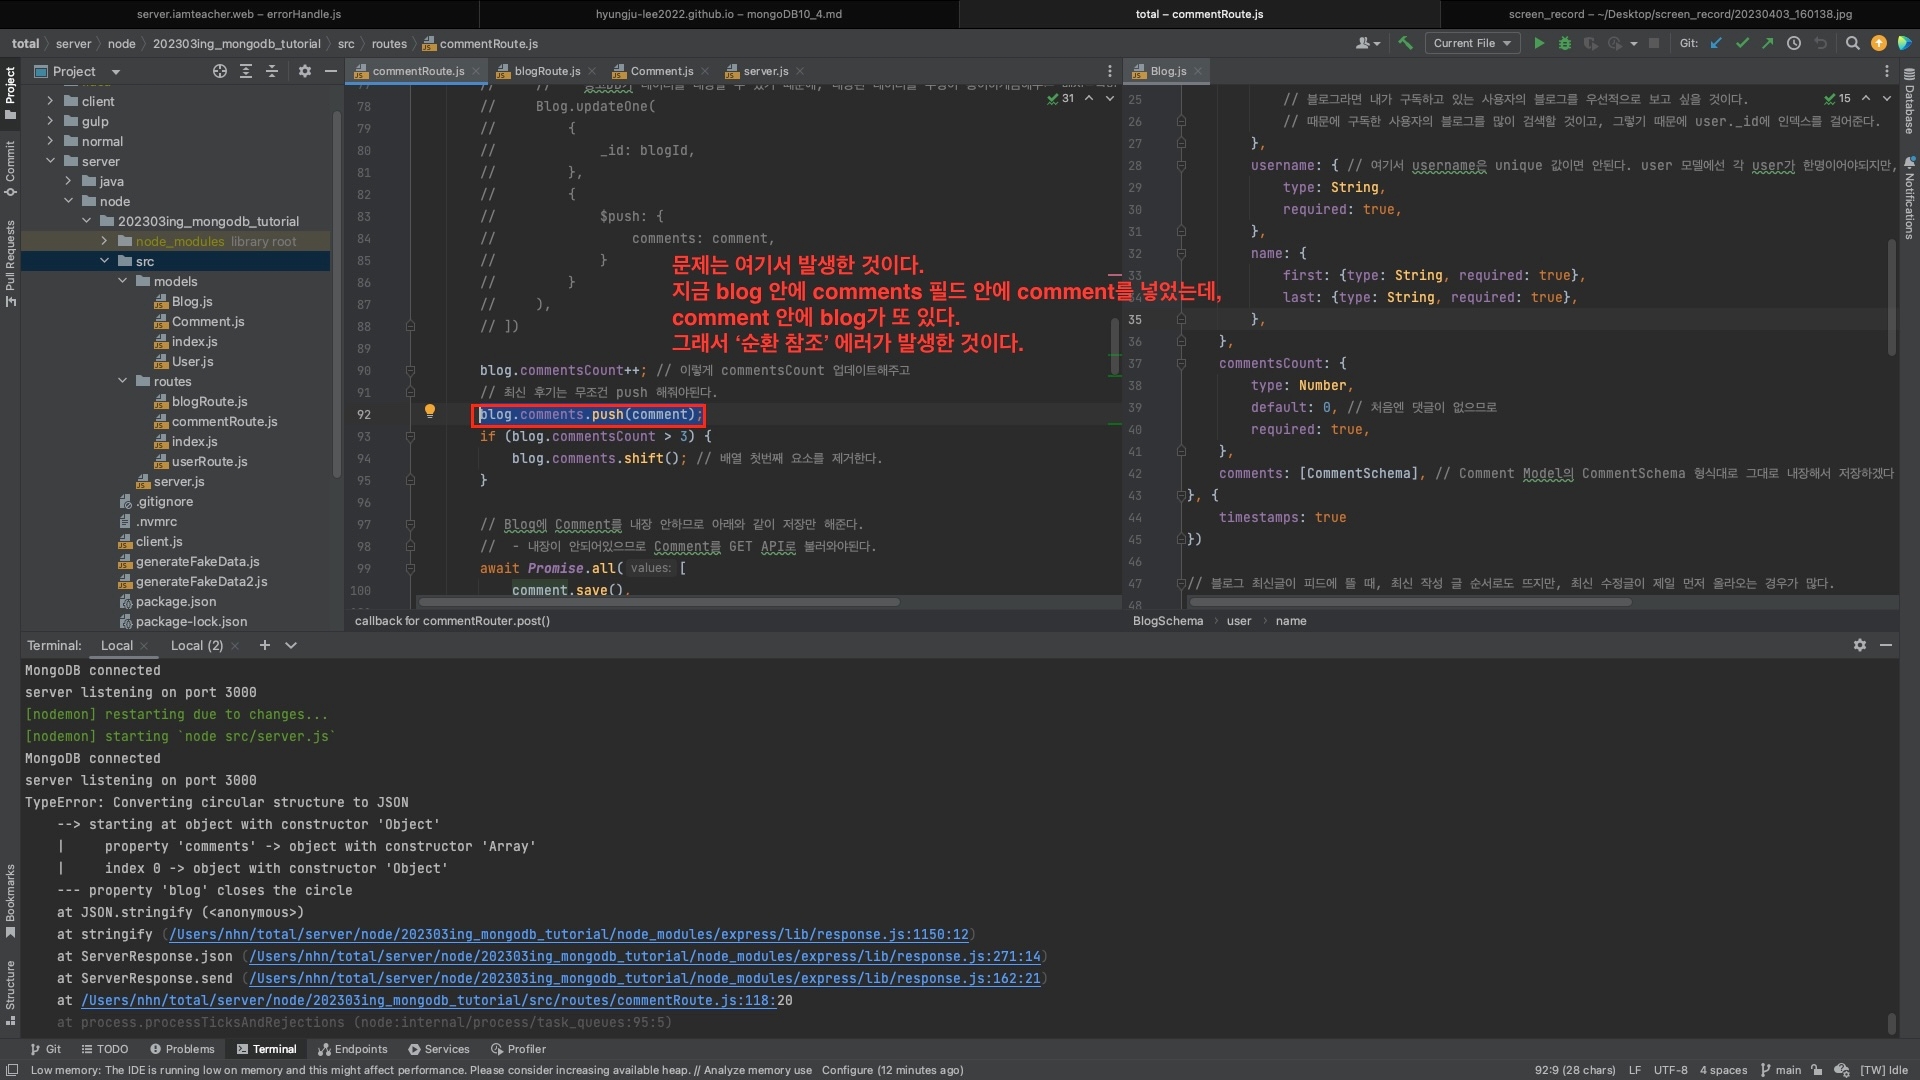Click Collapse All in the Project panel header
This screenshot has height=1080, width=1920.
(272, 71)
